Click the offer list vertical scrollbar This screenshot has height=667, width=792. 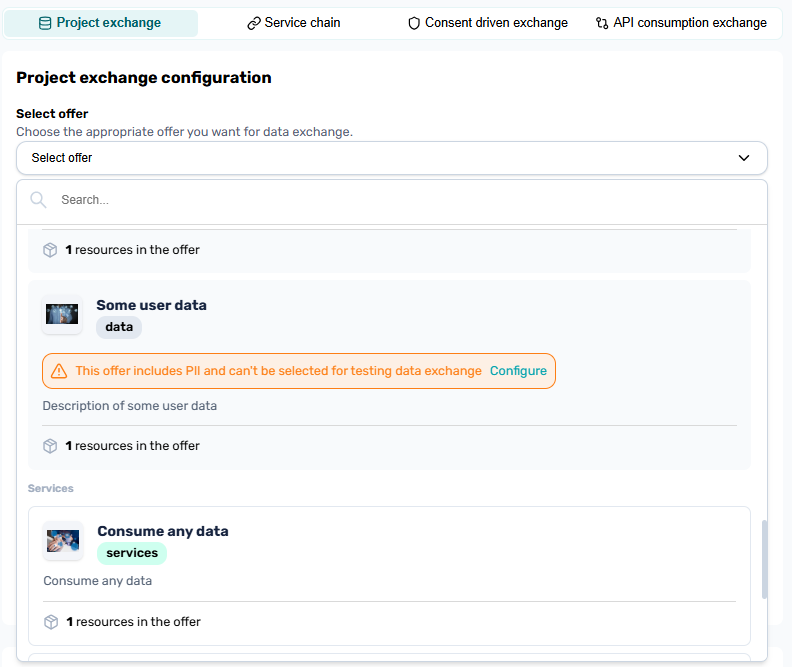click(x=762, y=558)
